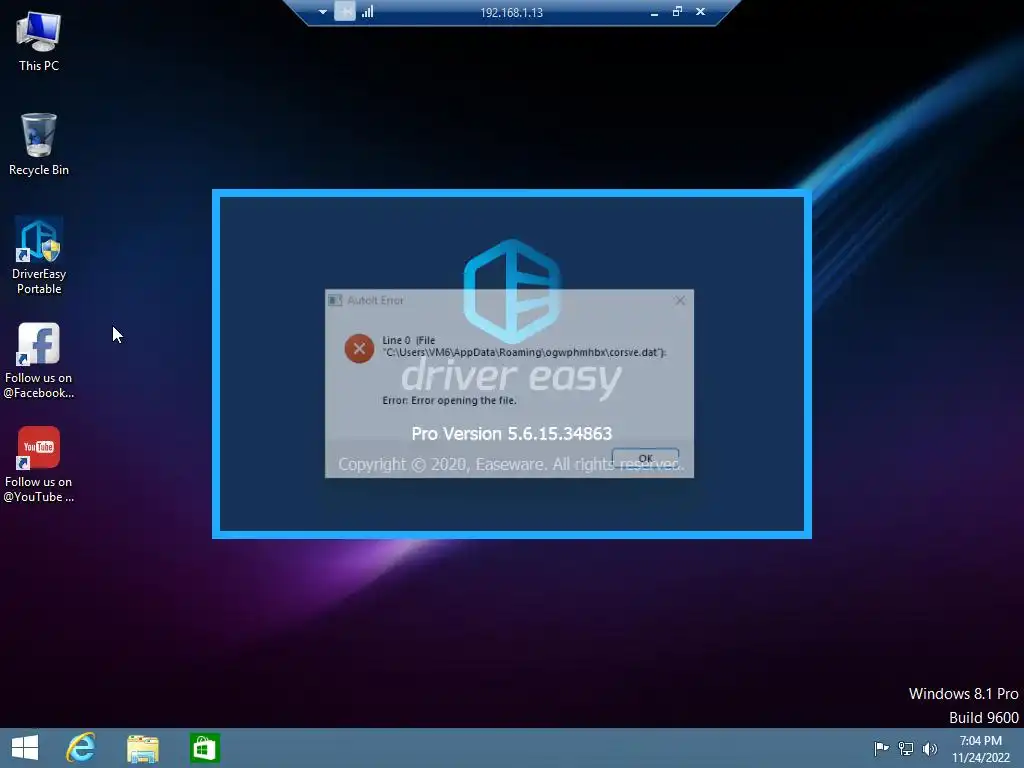Select the Follow us on YouTube shortcut
The width and height of the screenshot is (1024, 768).
coord(39,464)
